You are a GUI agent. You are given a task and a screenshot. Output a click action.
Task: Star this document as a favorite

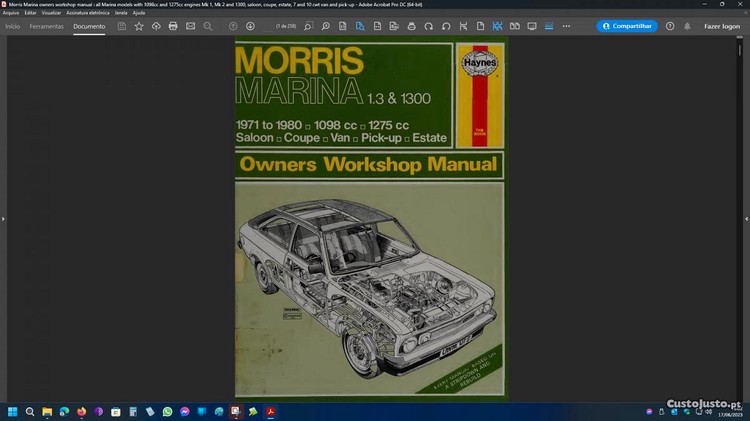click(139, 26)
